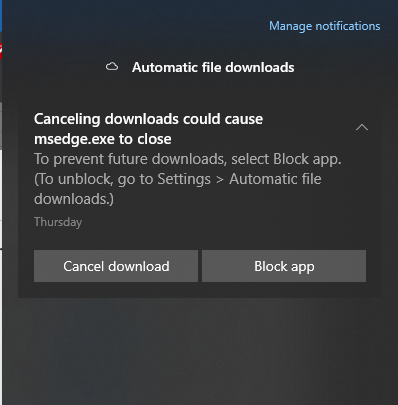The height and width of the screenshot is (405, 398).
Task: Click the Thursday timestamp on the notification
Action: pyautogui.click(x=58, y=222)
